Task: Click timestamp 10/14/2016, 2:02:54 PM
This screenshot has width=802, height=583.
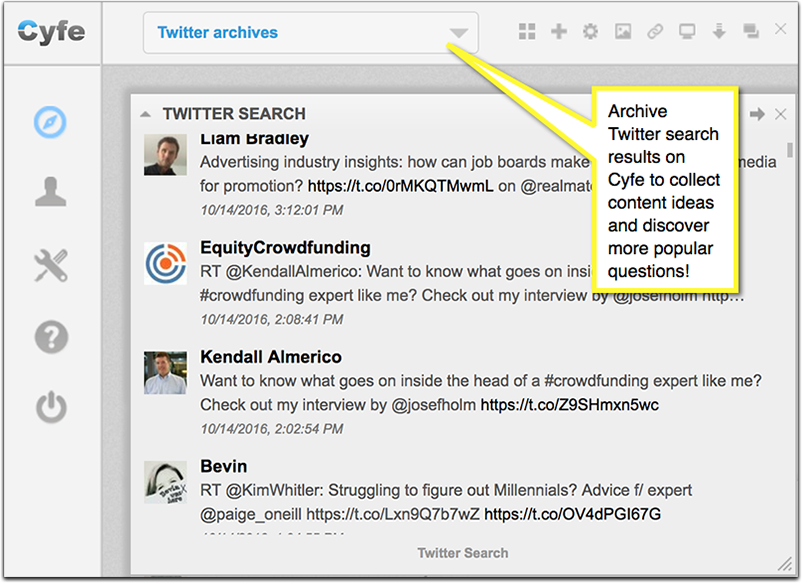Action: [272, 429]
